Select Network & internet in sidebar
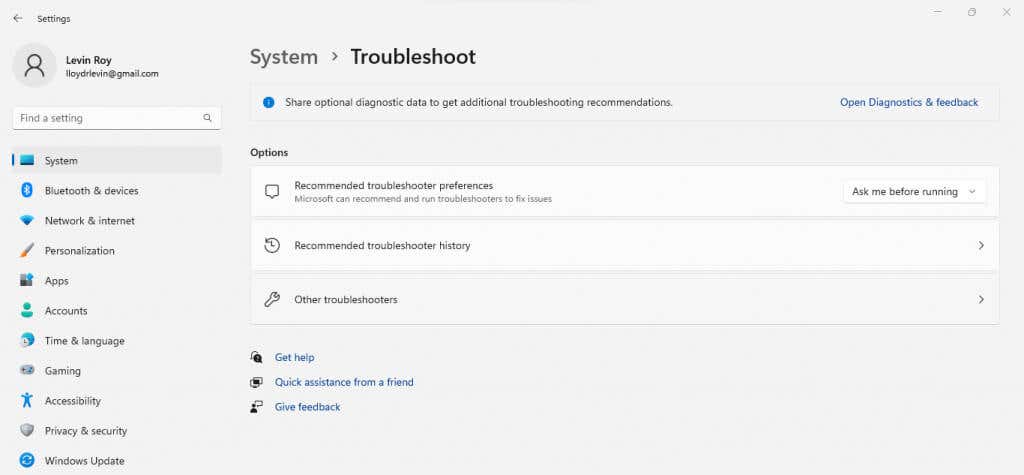Image resolution: width=1024 pixels, height=475 pixels. coord(117,221)
